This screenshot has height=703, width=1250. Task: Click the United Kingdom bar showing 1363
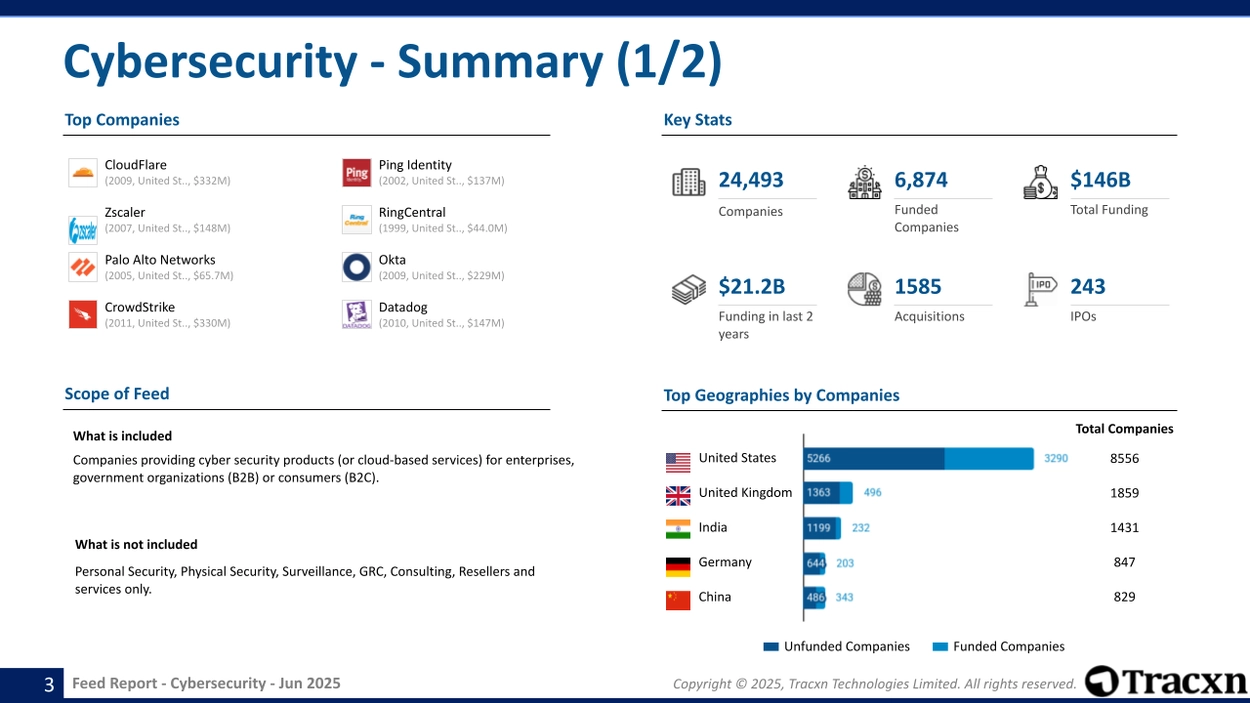pyautogui.click(x=822, y=493)
